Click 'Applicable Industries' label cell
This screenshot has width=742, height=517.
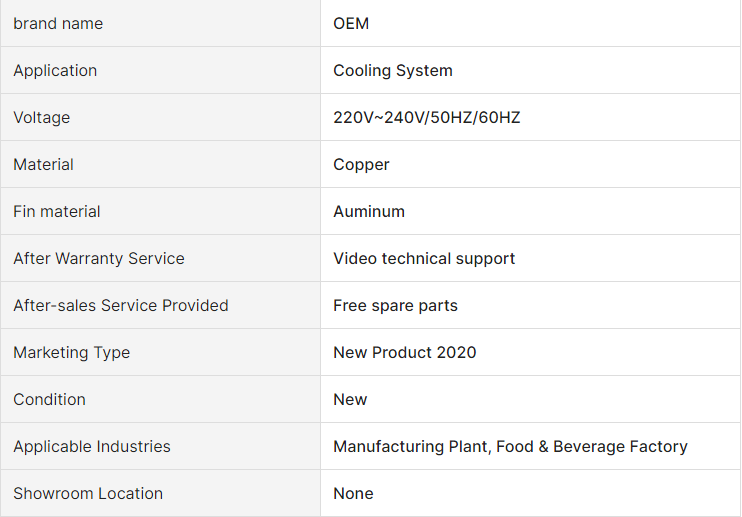coord(160,447)
